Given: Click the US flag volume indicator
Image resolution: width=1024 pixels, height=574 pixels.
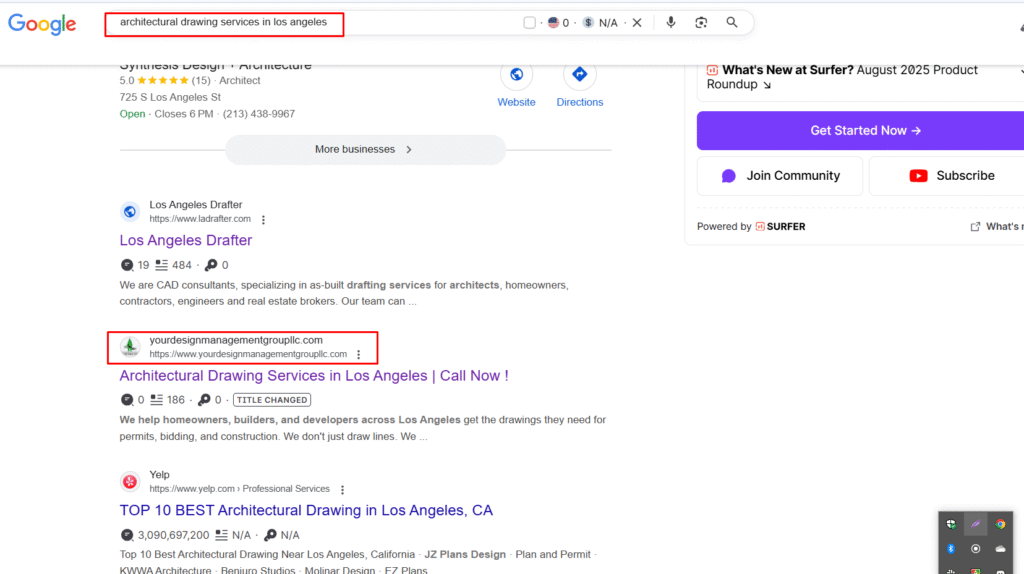Looking at the screenshot, I should (553, 23).
